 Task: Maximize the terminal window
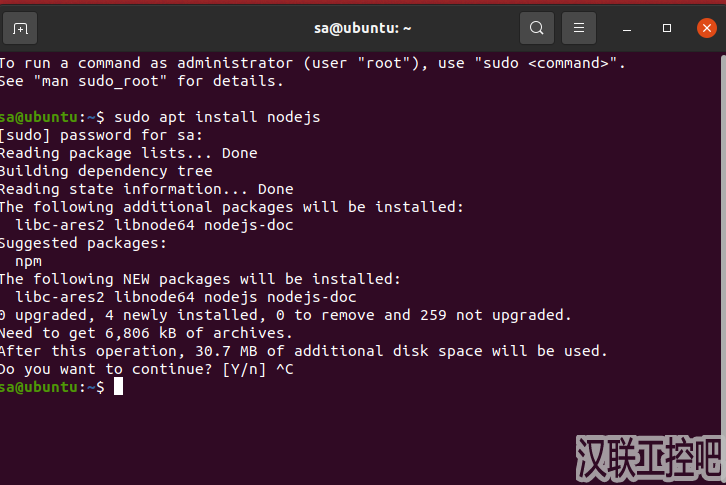coord(667,28)
